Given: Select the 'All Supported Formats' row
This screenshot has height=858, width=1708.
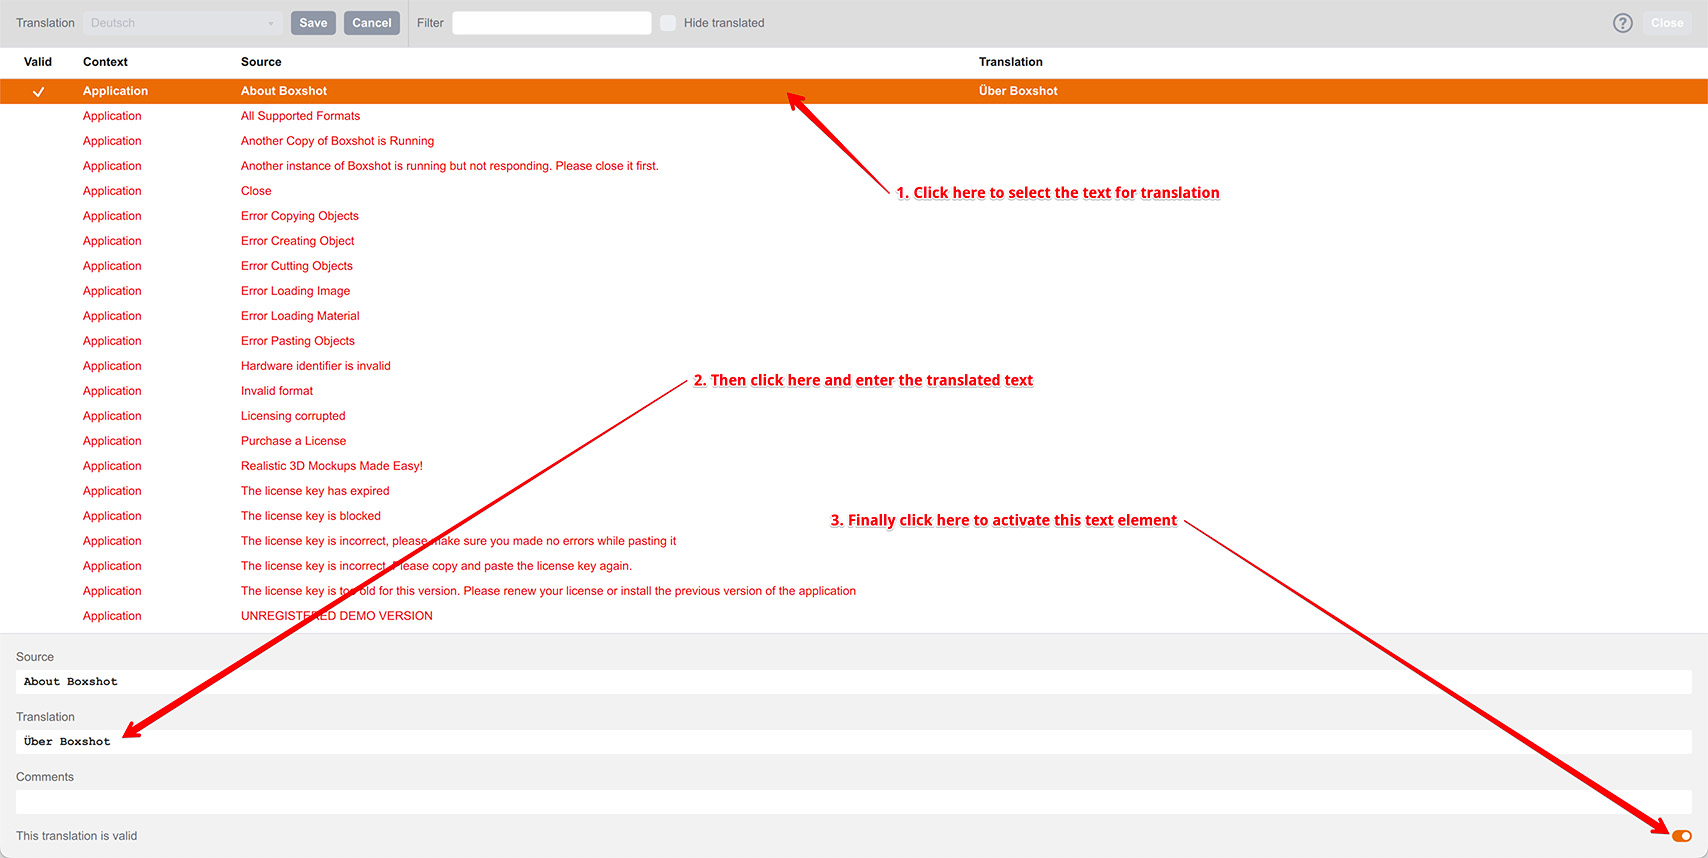Looking at the screenshot, I should coord(300,116).
